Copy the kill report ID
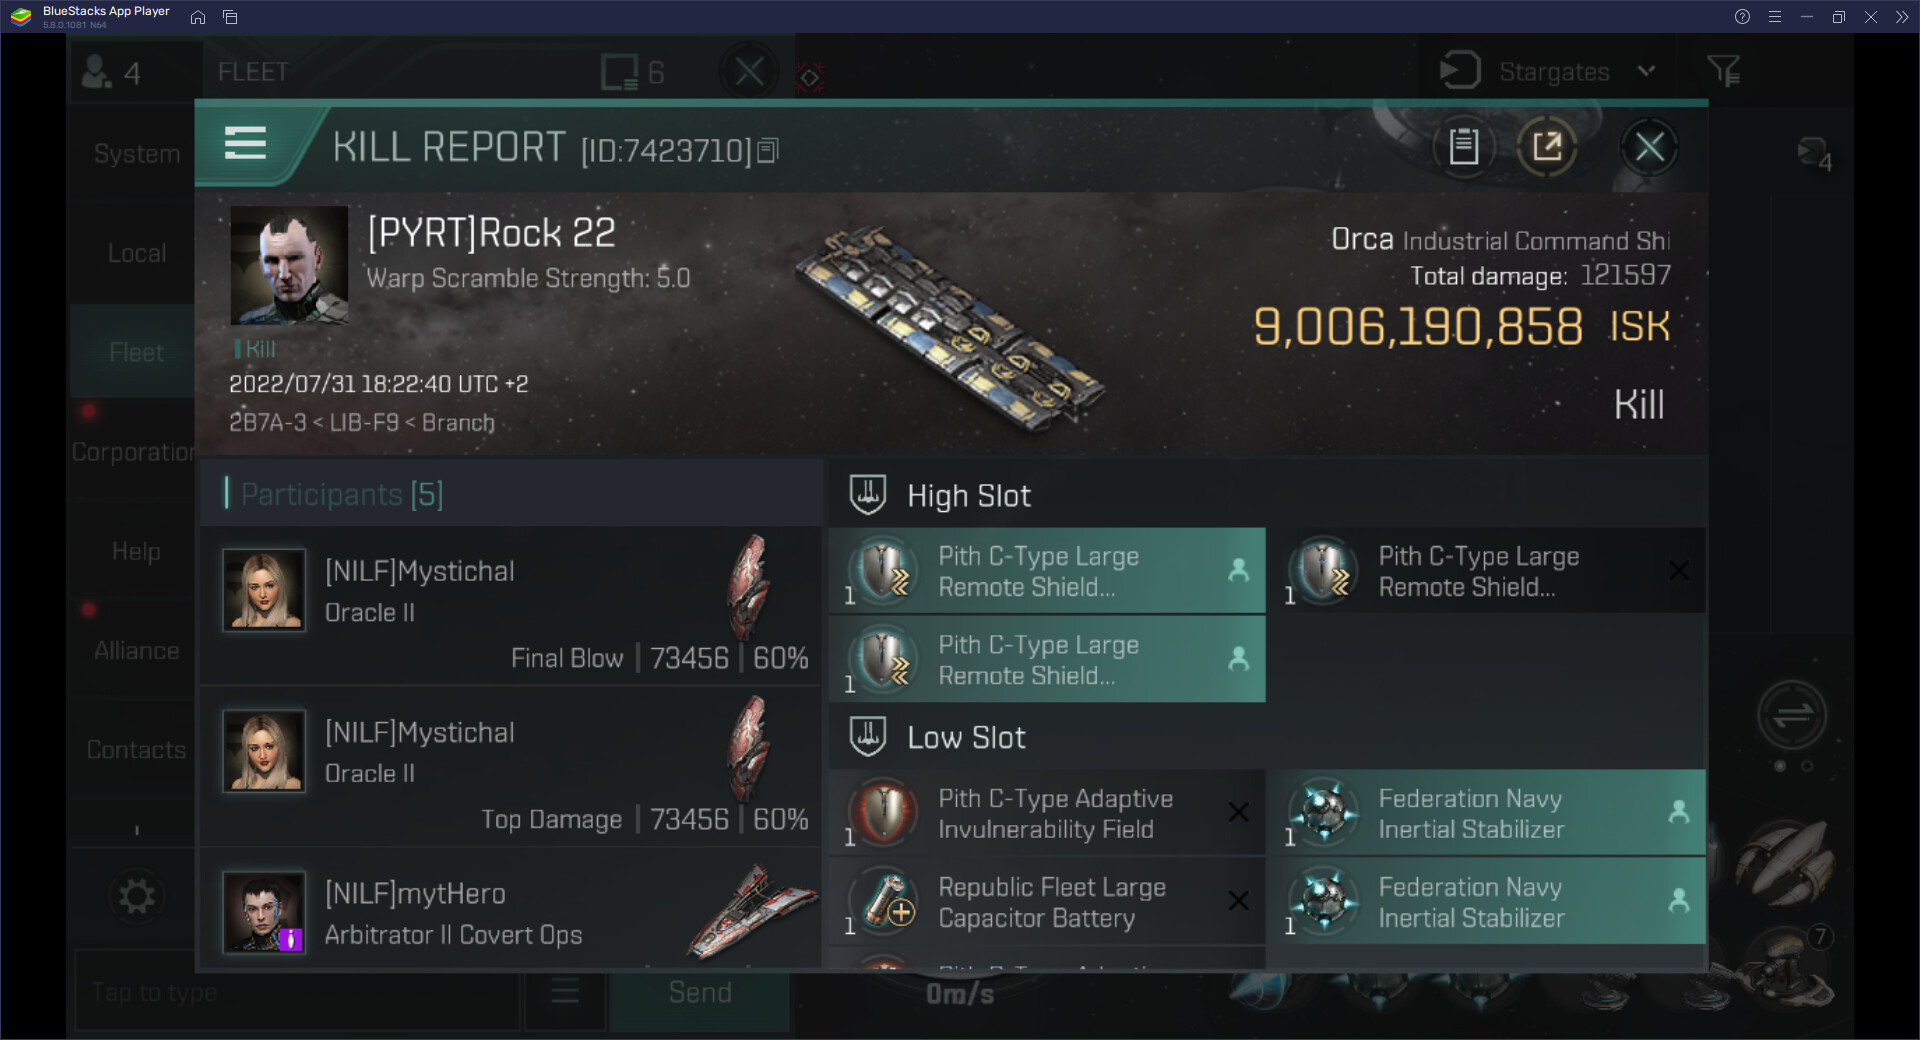This screenshot has height=1040, width=1920. [x=767, y=151]
